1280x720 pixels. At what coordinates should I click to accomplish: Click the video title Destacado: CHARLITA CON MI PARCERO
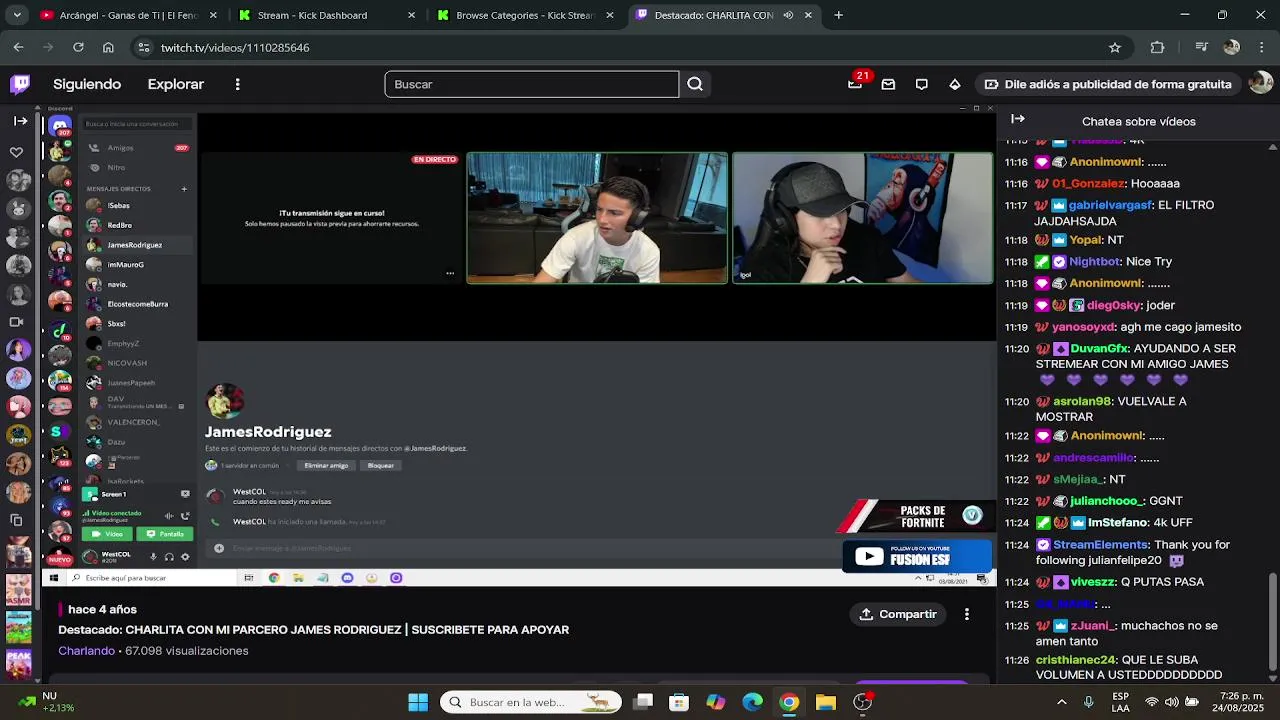(x=313, y=630)
